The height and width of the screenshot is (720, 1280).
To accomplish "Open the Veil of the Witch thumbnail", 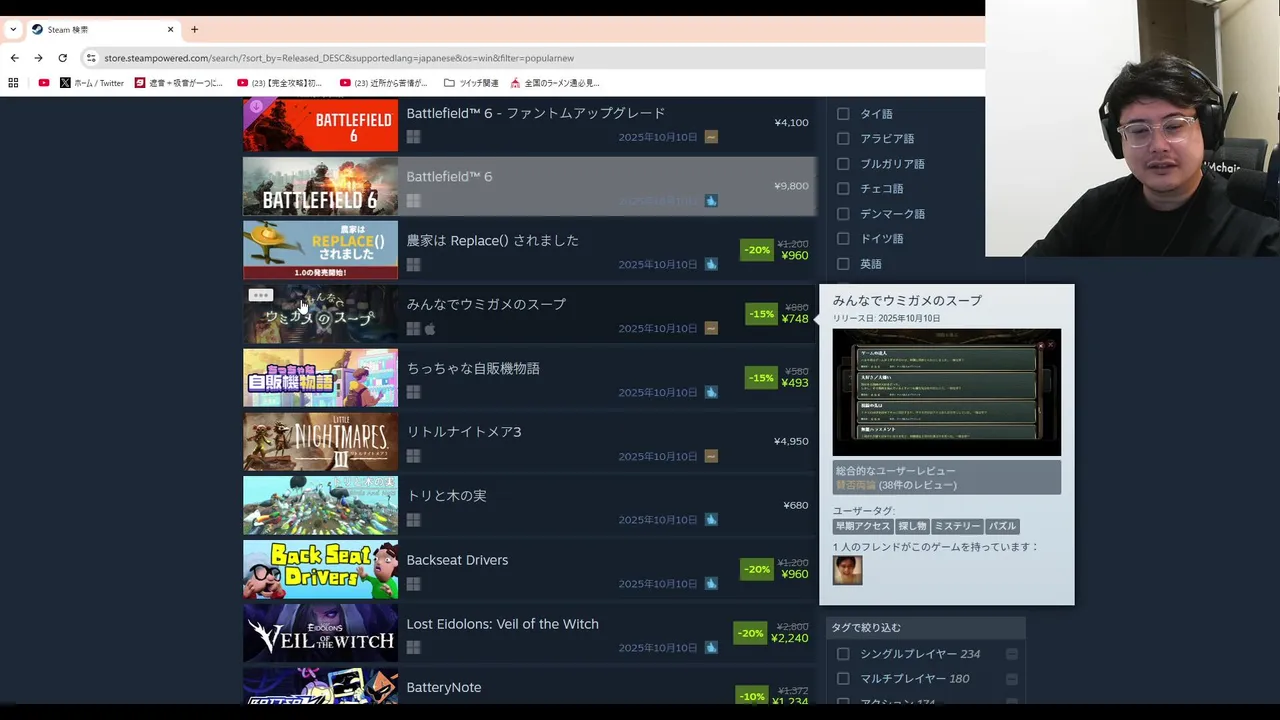I will pyautogui.click(x=320, y=633).
